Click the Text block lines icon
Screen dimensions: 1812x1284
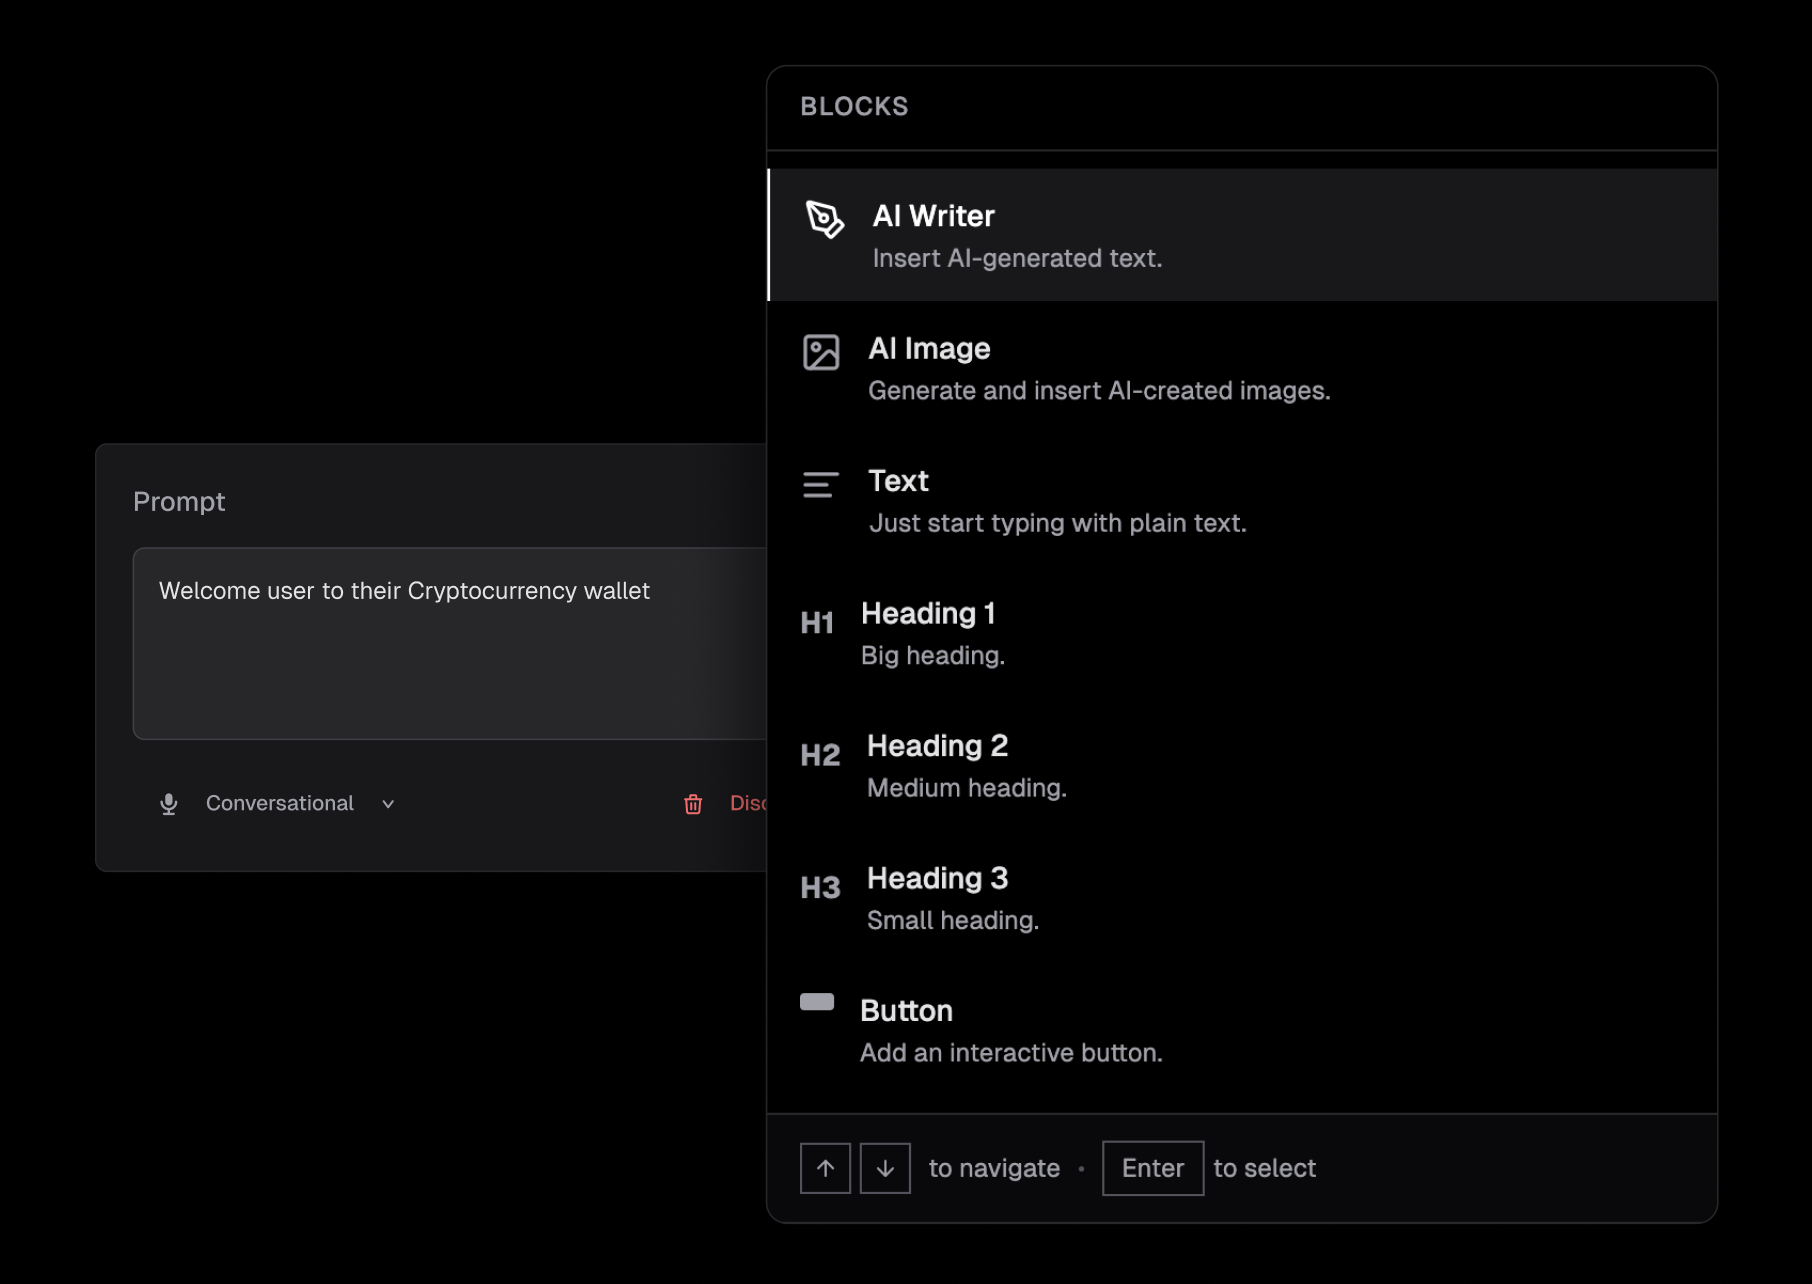click(820, 485)
